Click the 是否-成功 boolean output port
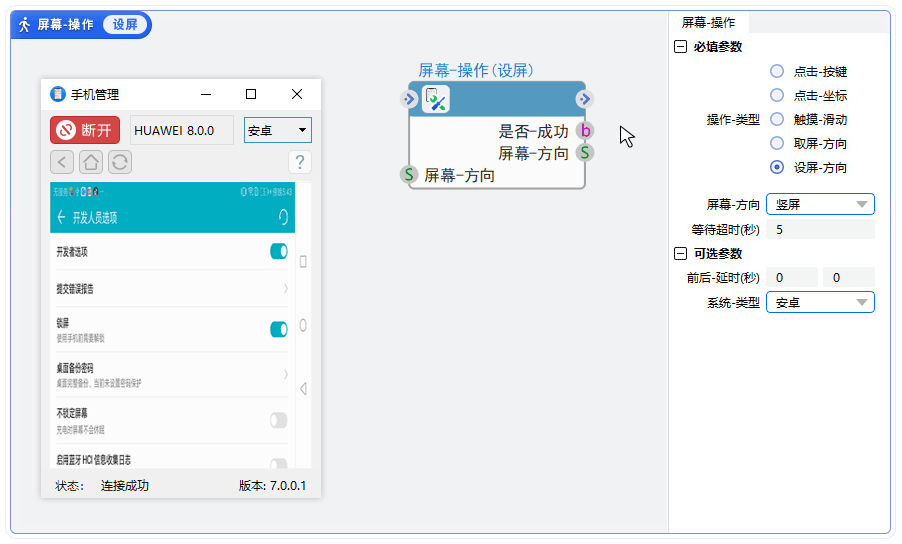This screenshot has width=902, height=544. click(585, 131)
